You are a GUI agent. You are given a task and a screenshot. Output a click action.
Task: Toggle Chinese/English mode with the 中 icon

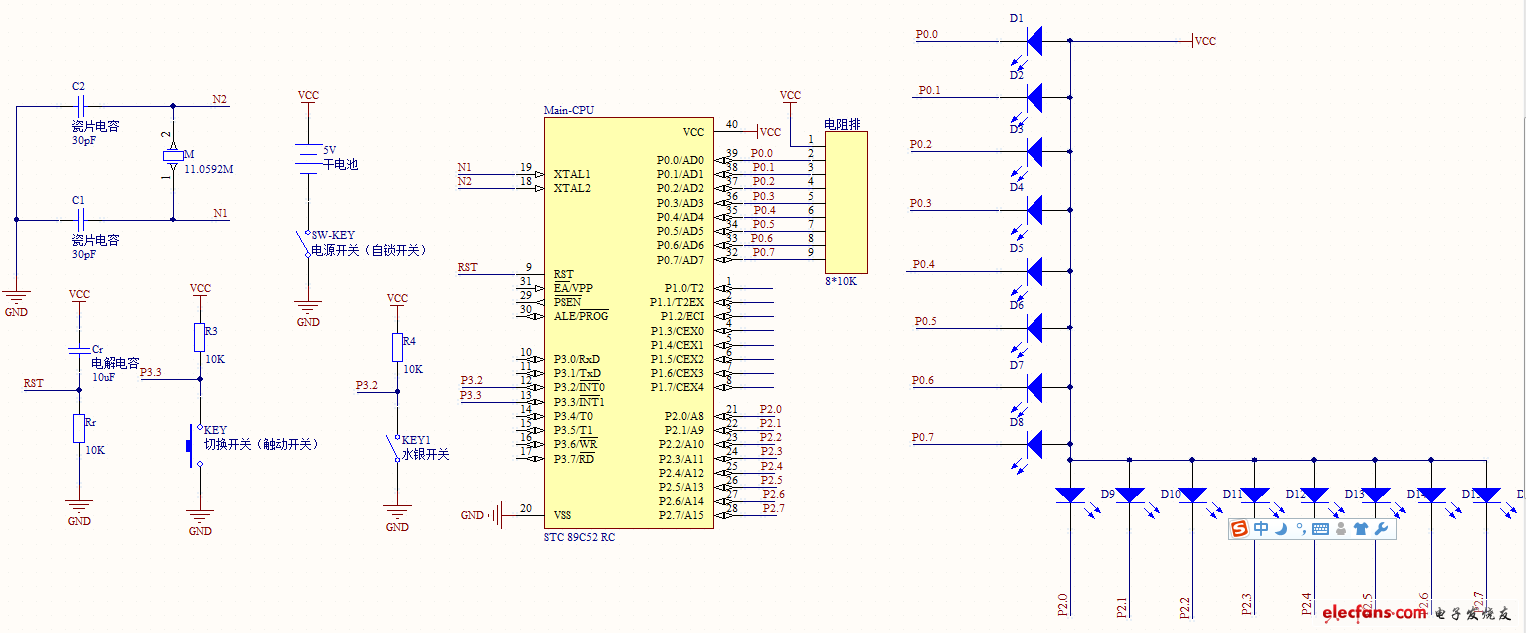point(1261,529)
